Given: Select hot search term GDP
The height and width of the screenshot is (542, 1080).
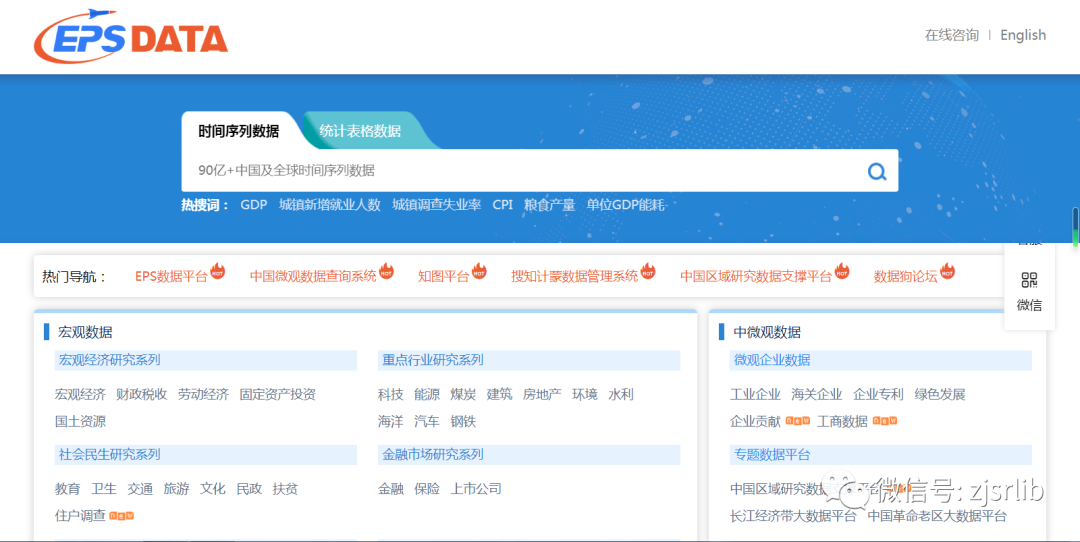Looking at the screenshot, I should (x=253, y=205).
